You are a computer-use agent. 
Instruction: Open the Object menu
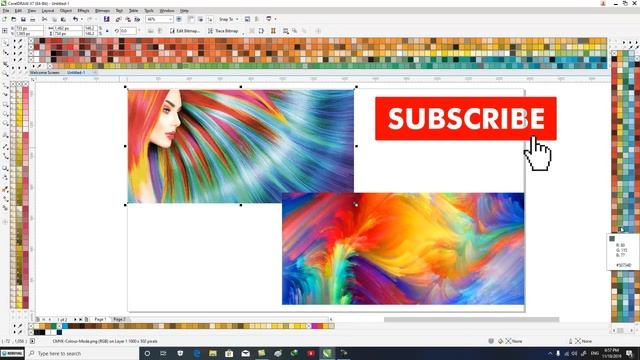(x=66, y=11)
